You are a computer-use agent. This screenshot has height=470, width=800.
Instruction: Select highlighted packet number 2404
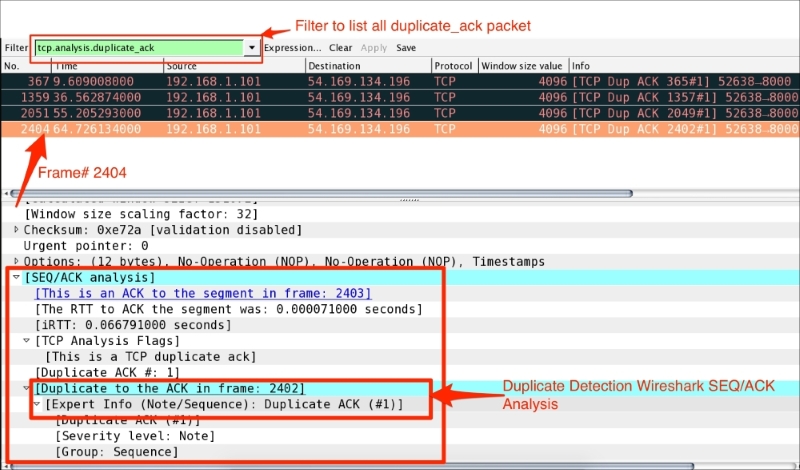400,129
